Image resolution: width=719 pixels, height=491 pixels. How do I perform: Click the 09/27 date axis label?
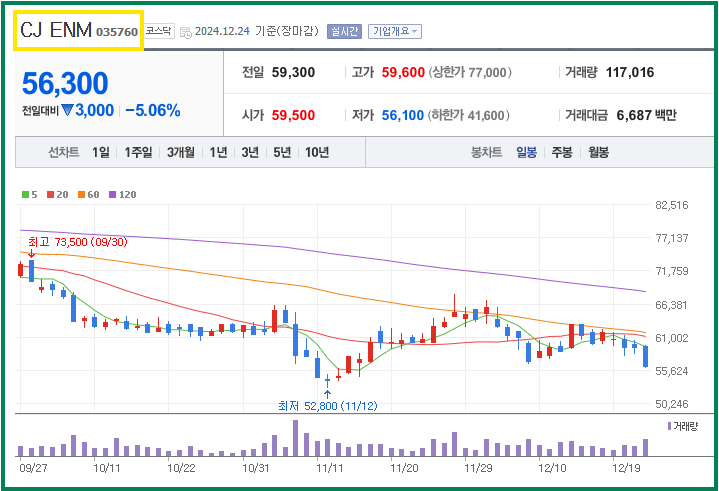pyautogui.click(x=33, y=468)
